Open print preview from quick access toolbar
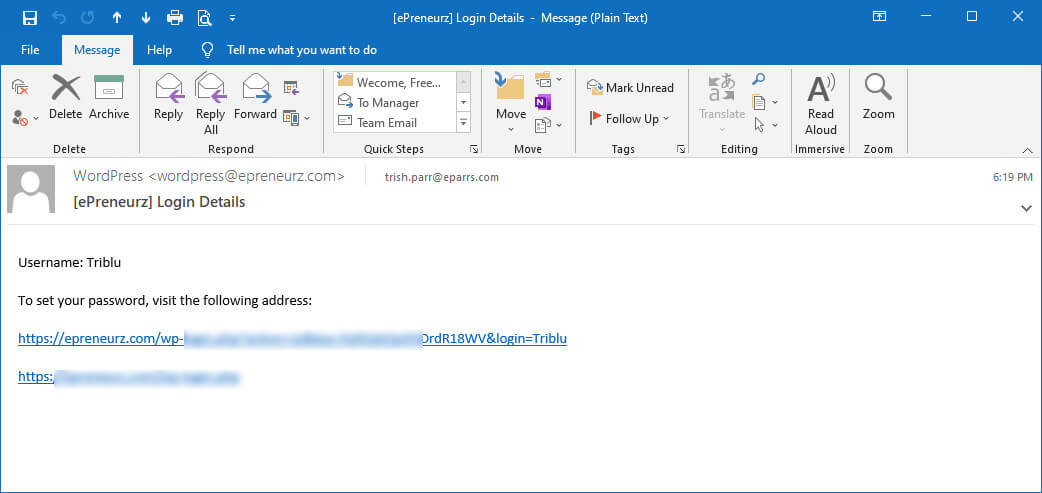1042x493 pixels. click(204, 18)
